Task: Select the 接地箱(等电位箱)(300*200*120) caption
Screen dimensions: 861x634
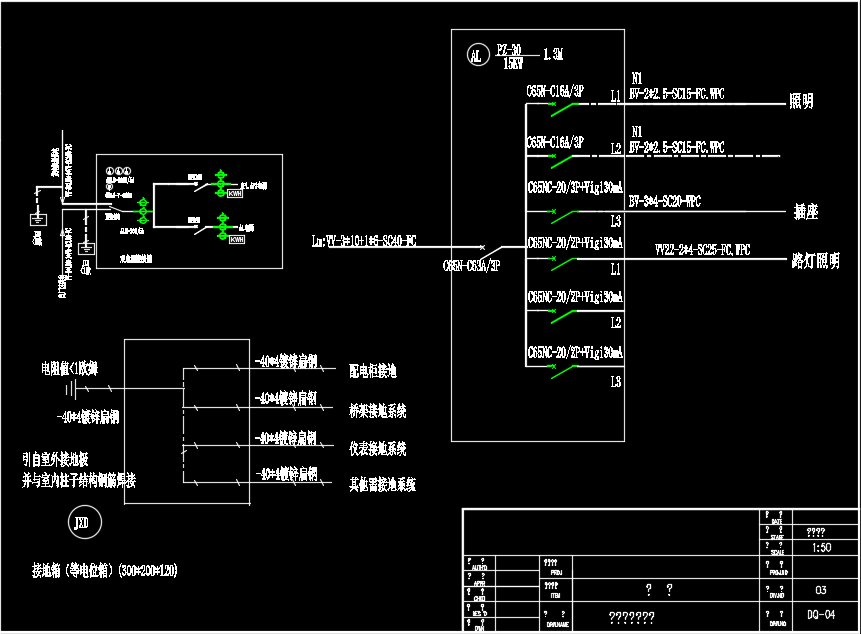Action: click(104, 570)
